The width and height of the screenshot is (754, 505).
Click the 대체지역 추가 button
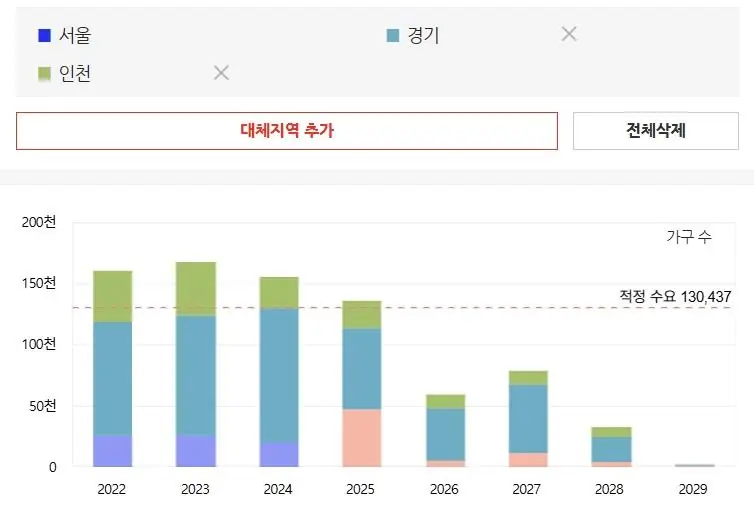click(286, 131)
